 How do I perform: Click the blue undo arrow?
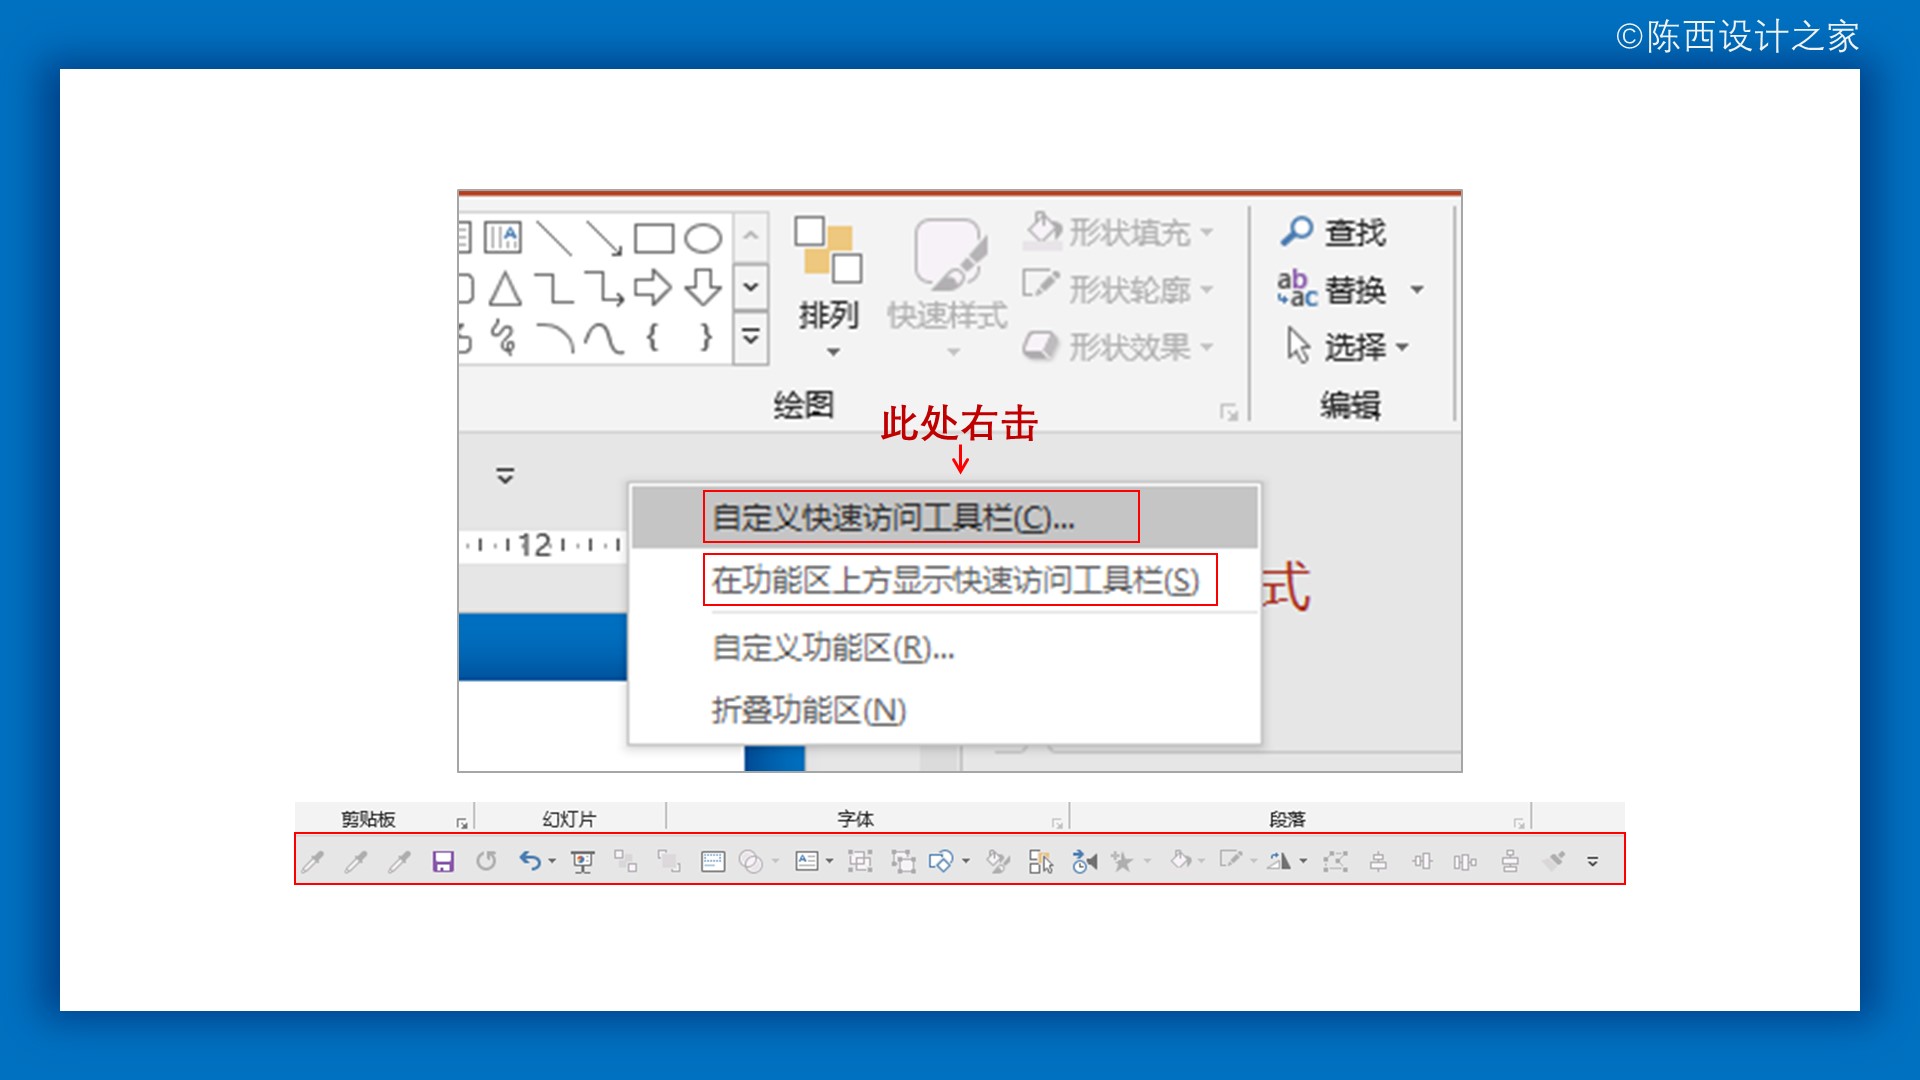529,861
